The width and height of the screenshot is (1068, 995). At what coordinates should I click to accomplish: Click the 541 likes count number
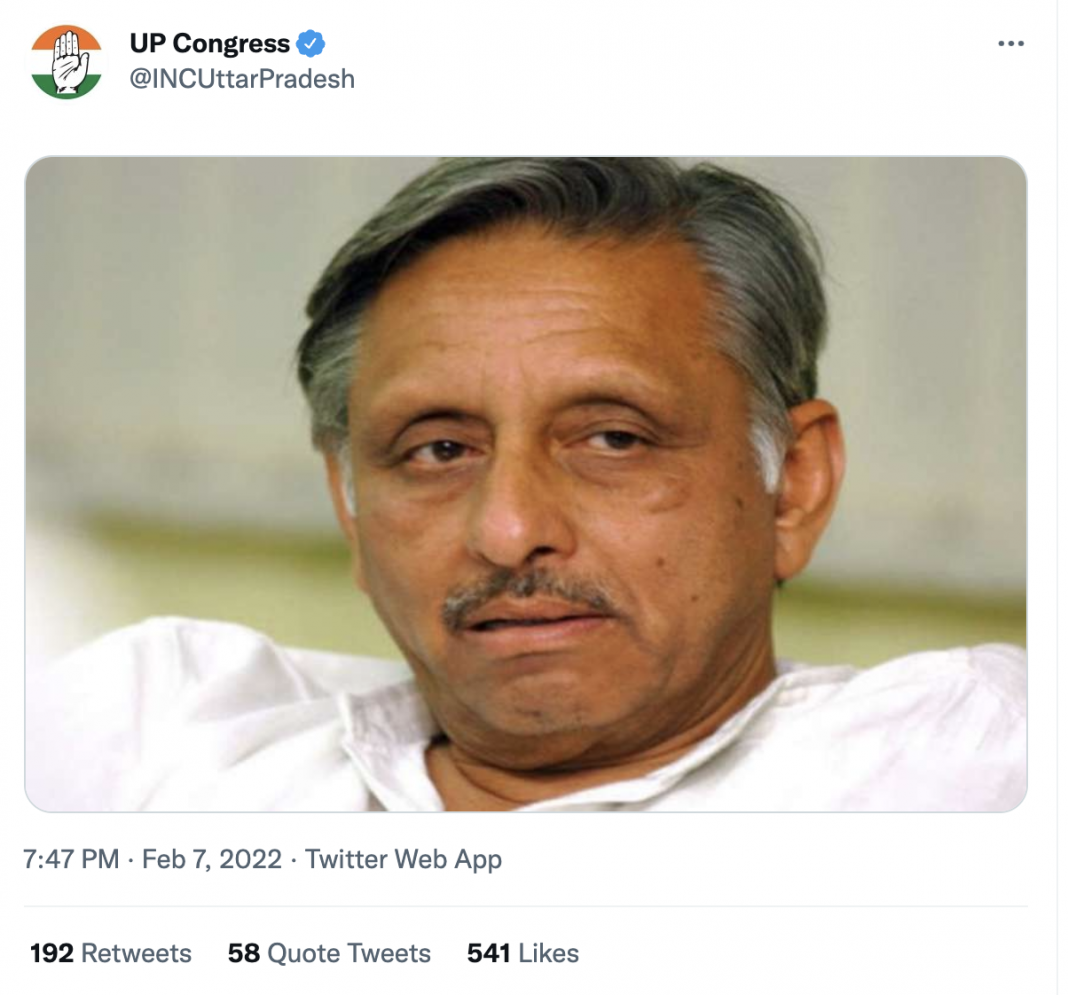[x=488, y=953]
